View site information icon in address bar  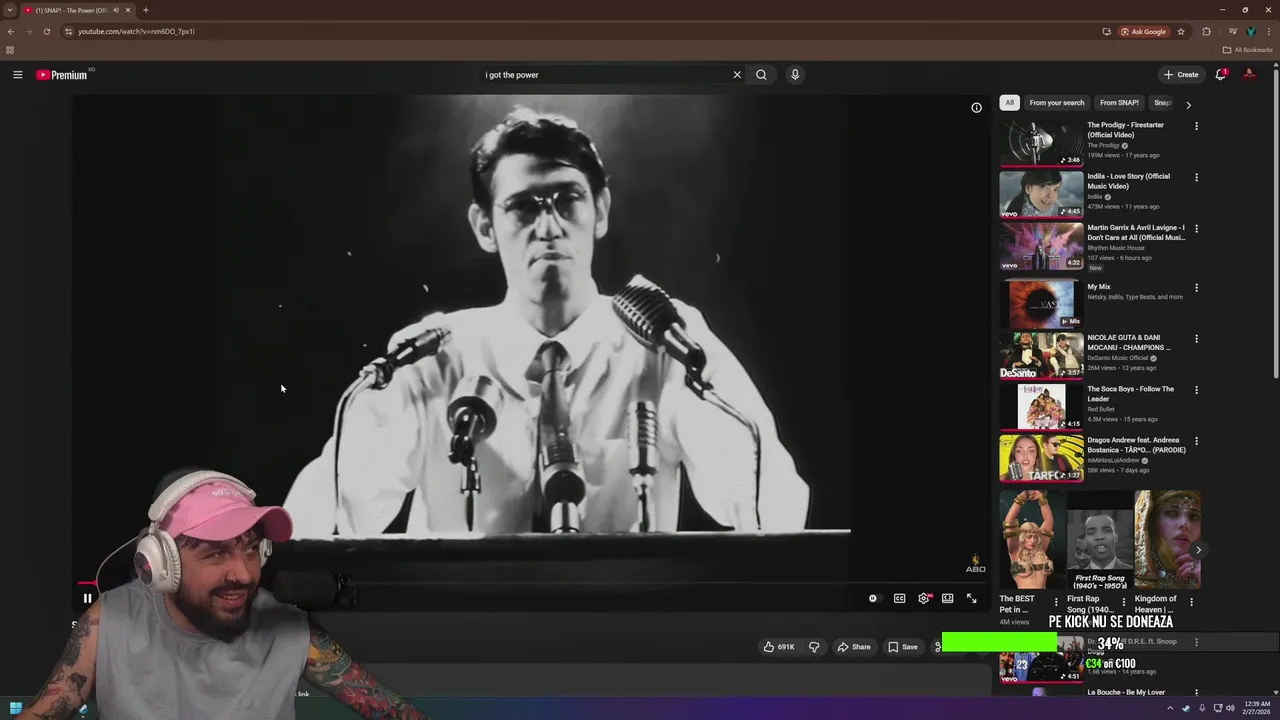pos(68,31)
